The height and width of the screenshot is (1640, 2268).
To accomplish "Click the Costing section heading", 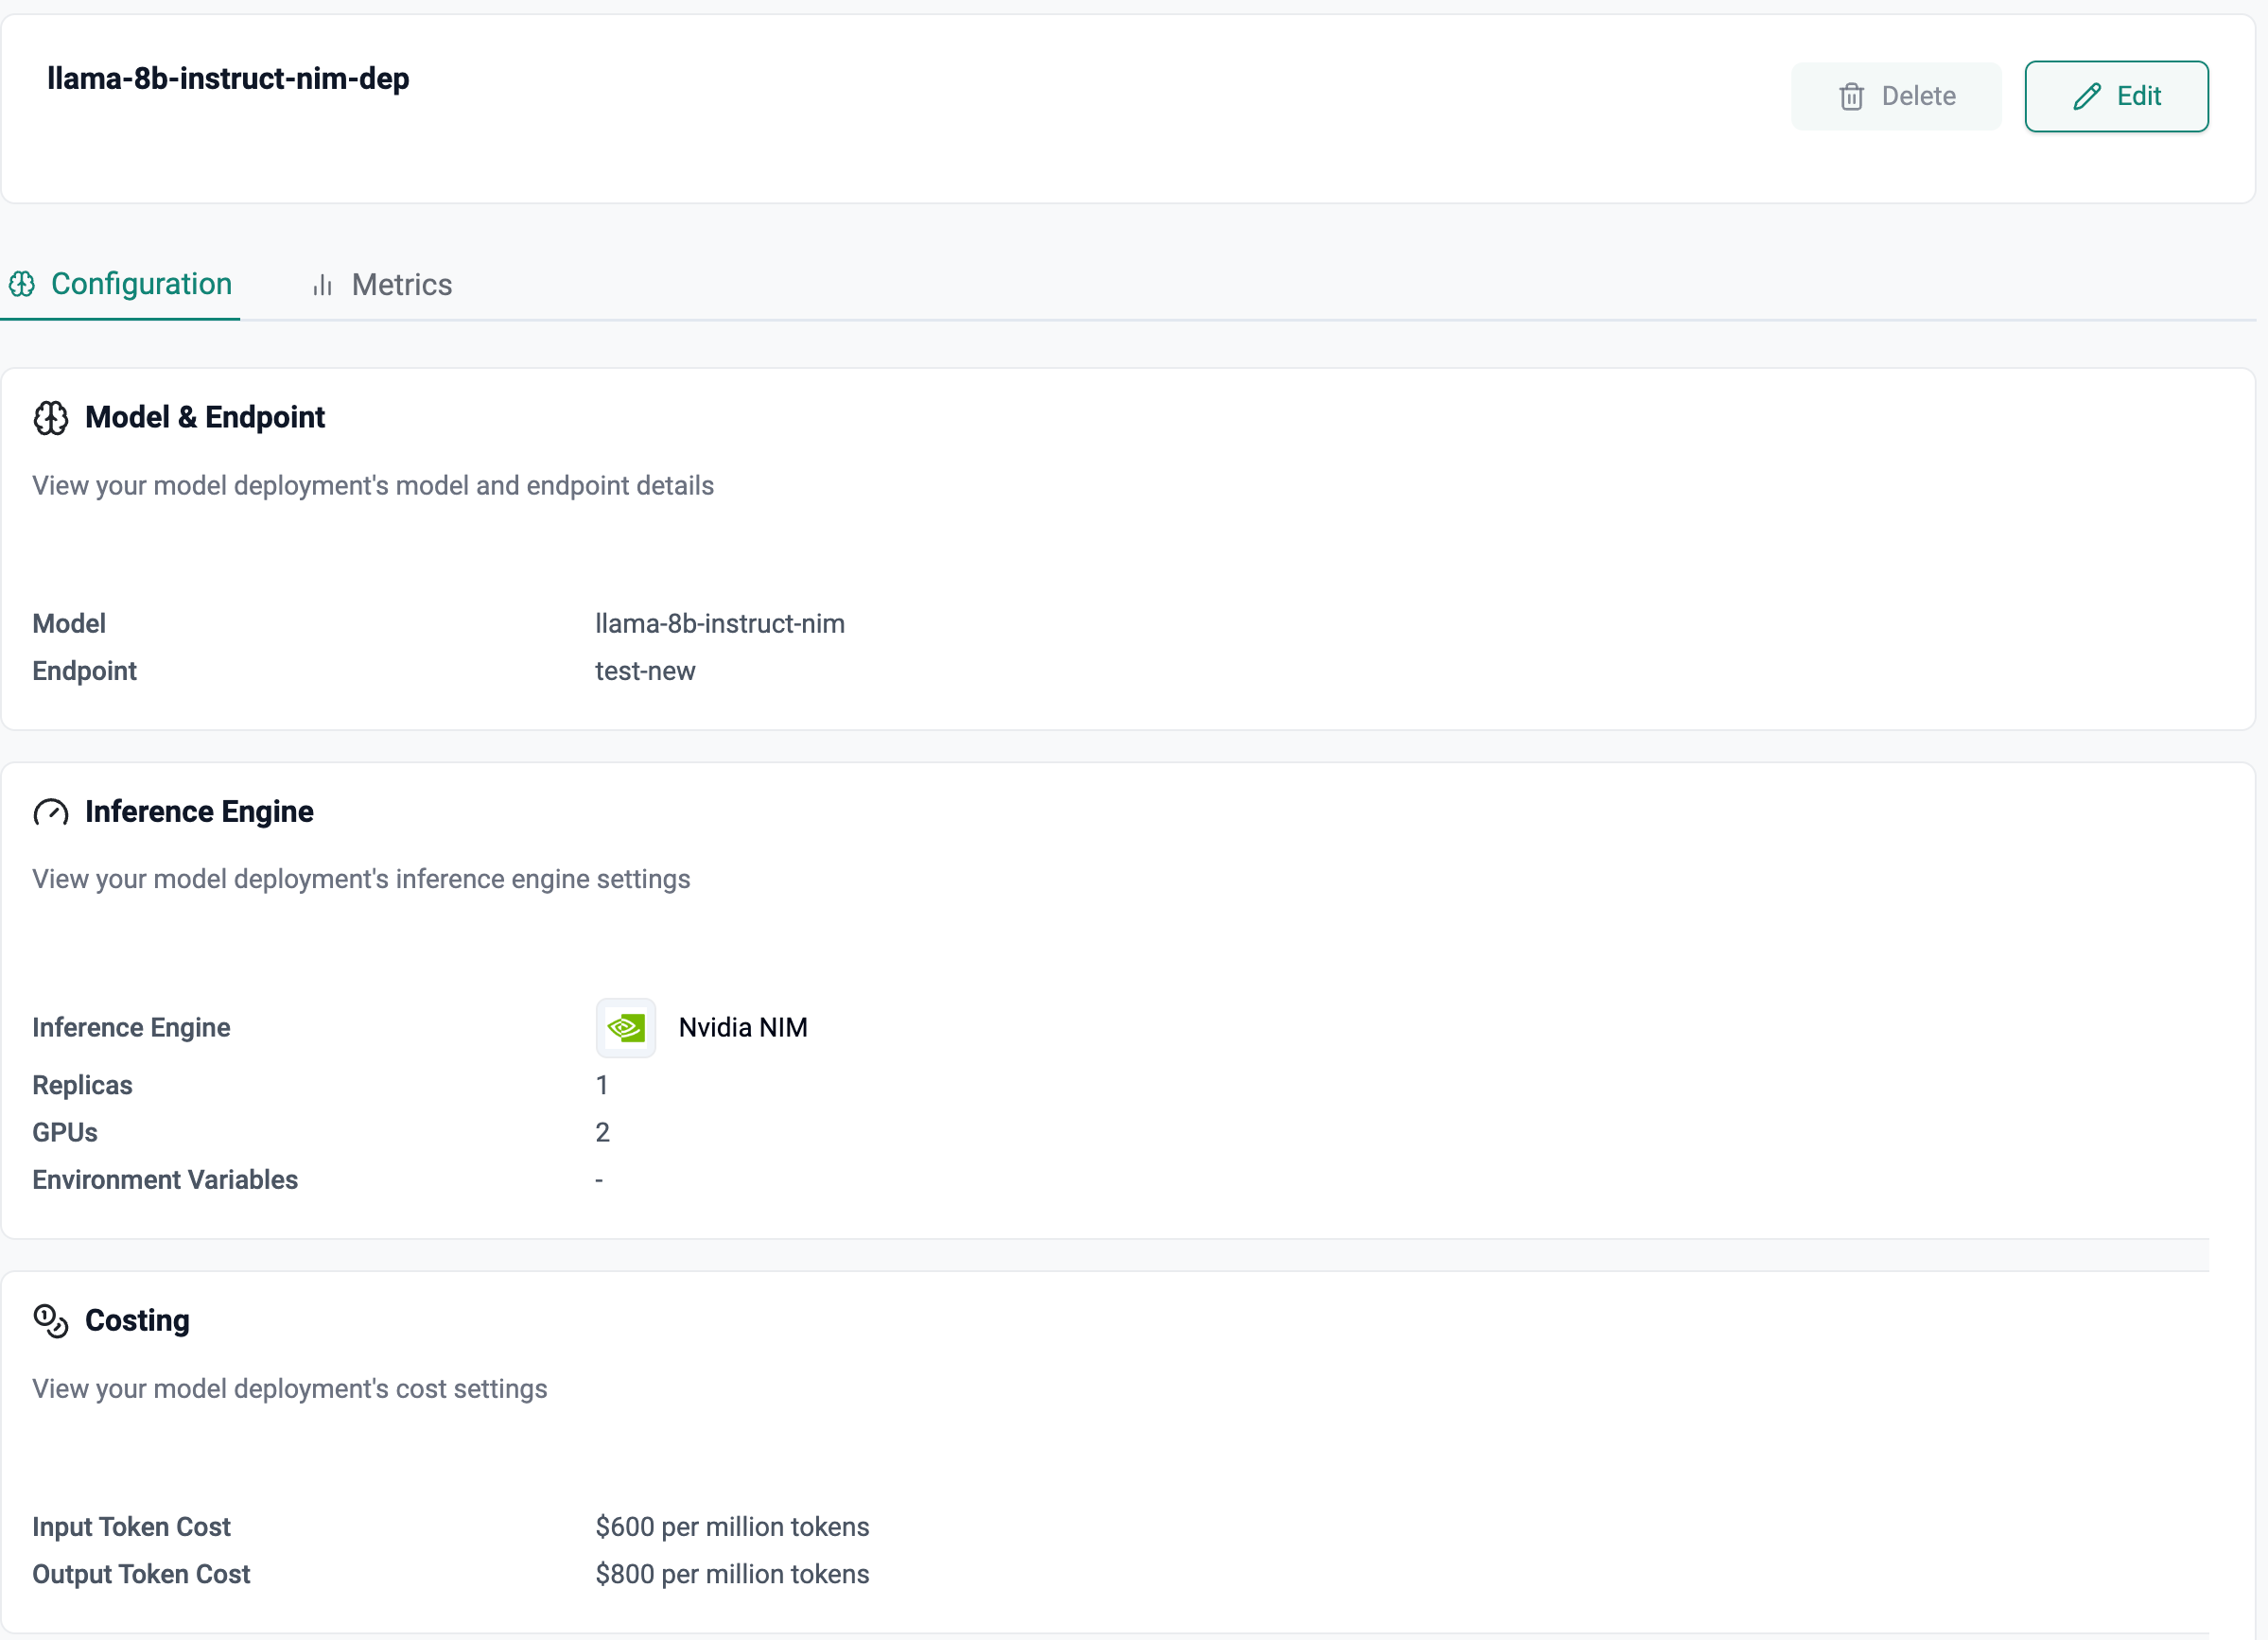I will [x=137, y=1321].
